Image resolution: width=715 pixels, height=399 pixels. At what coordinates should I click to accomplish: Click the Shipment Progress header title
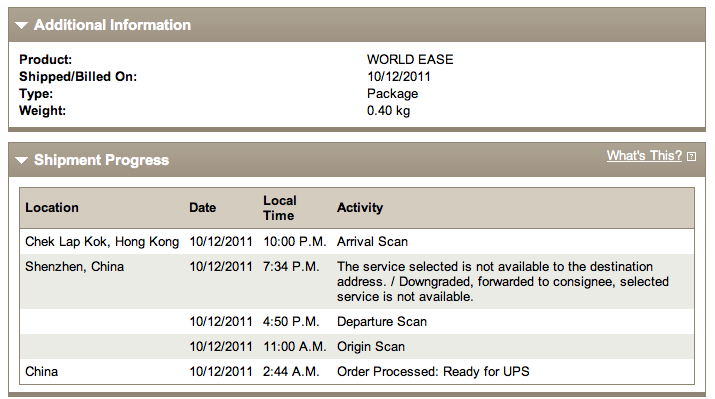[101, 160]
